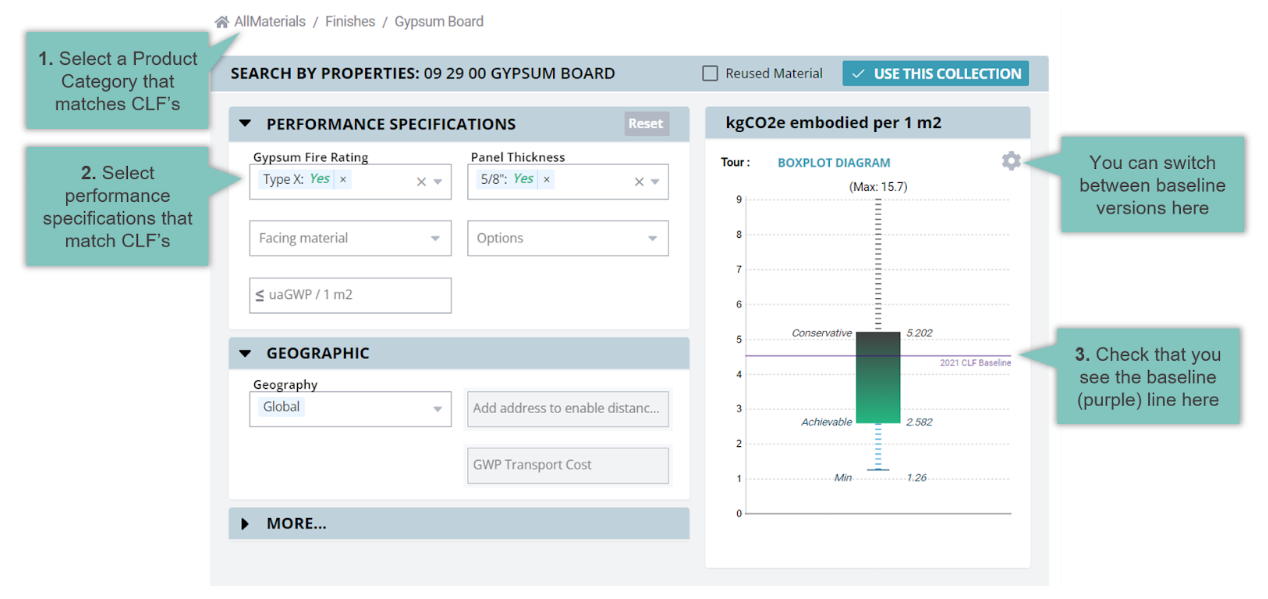Click the uaGWP per 1 m2 field
This screenshot has width=1268, height=599.
[x=350, y=296]
